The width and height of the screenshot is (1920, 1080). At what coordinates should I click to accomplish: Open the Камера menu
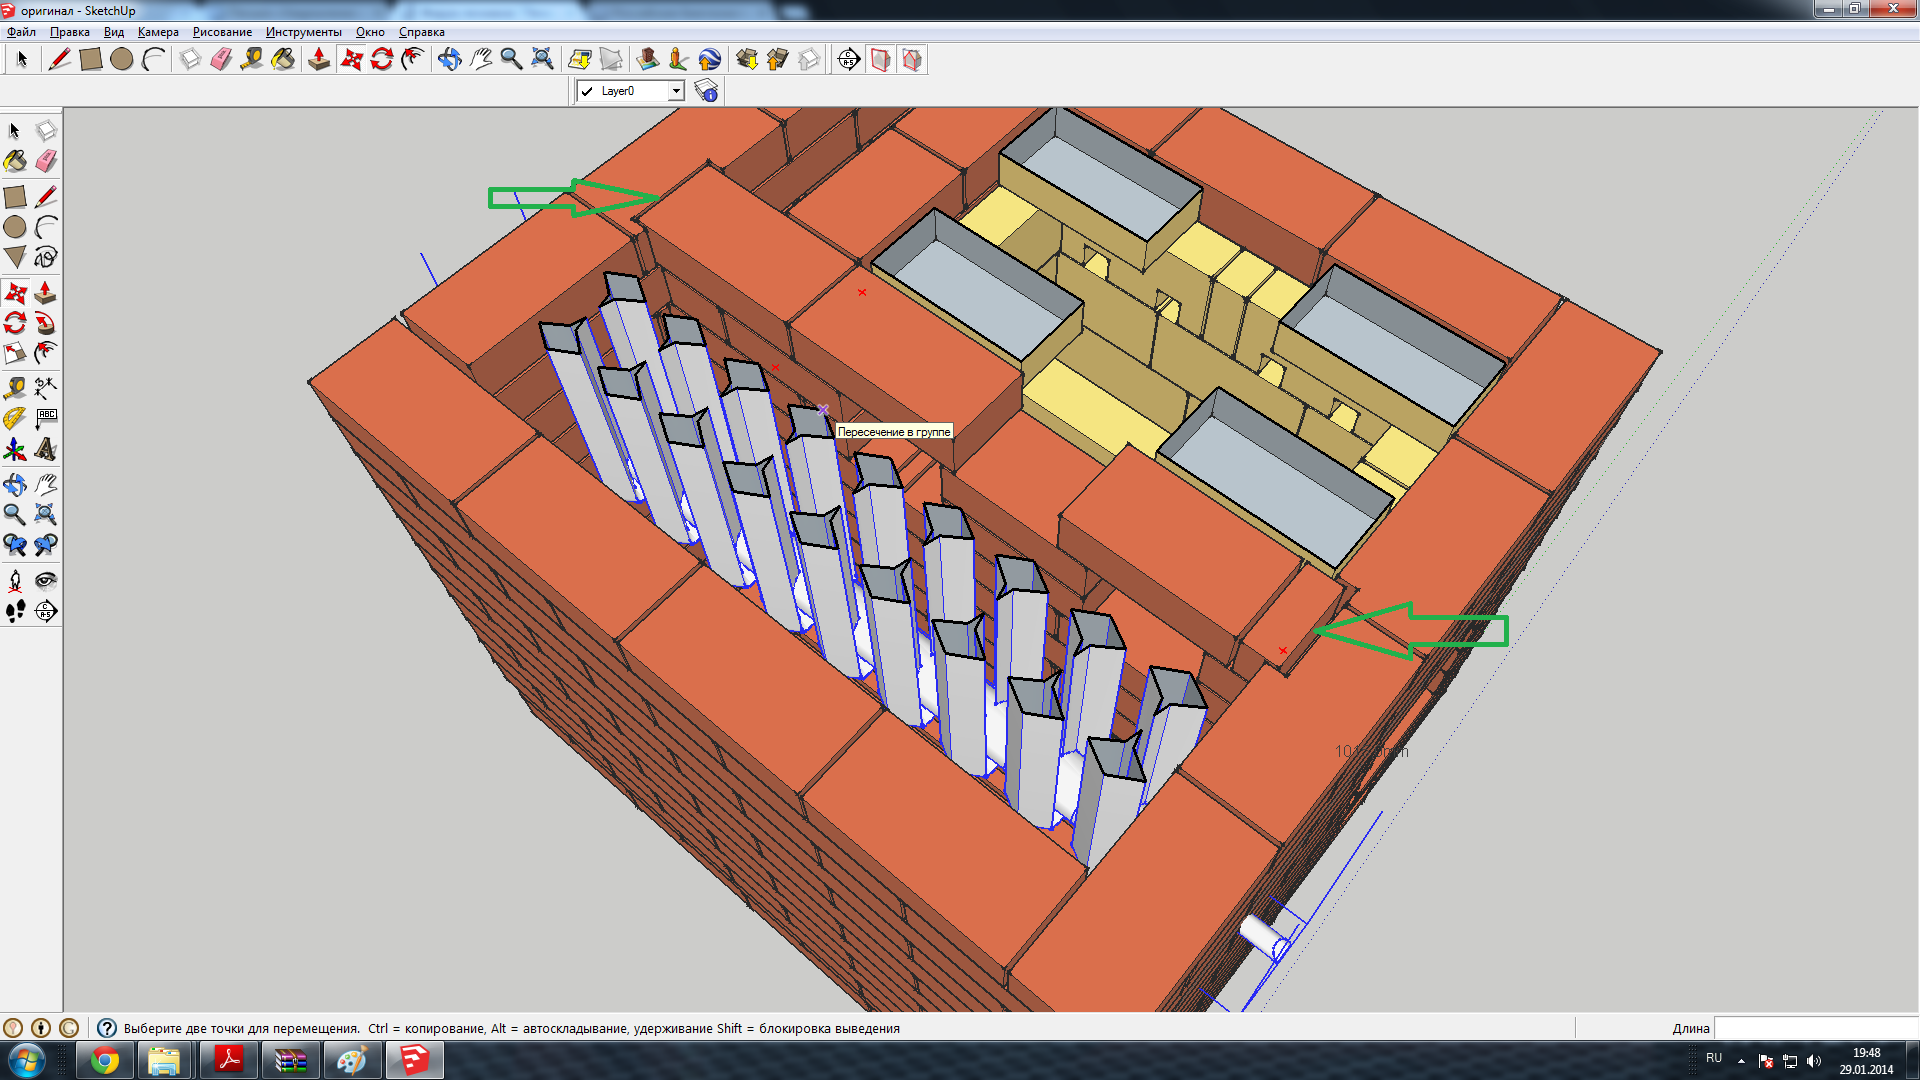point(158,32)
